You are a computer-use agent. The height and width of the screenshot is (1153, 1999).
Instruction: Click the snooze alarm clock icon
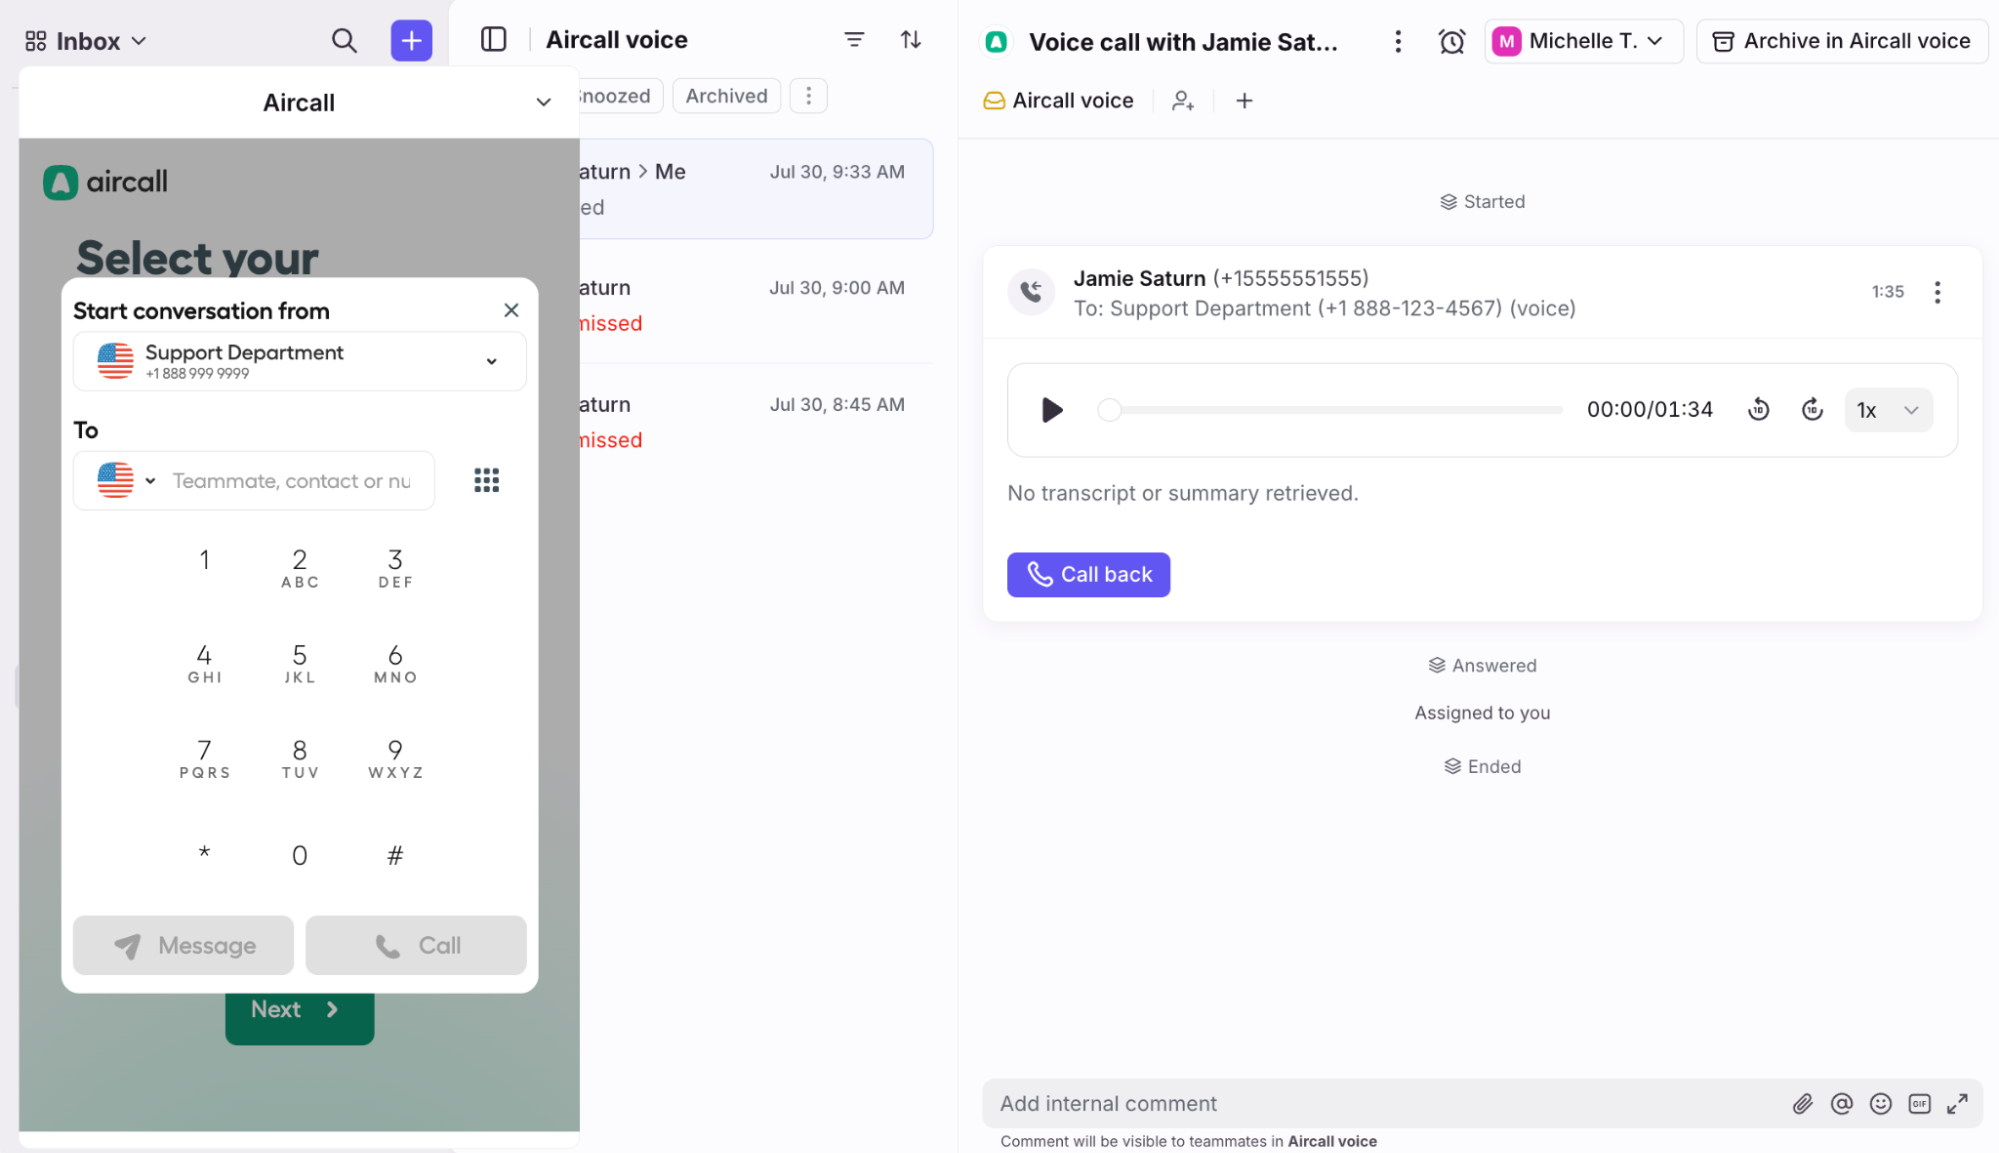[1451, 41]
